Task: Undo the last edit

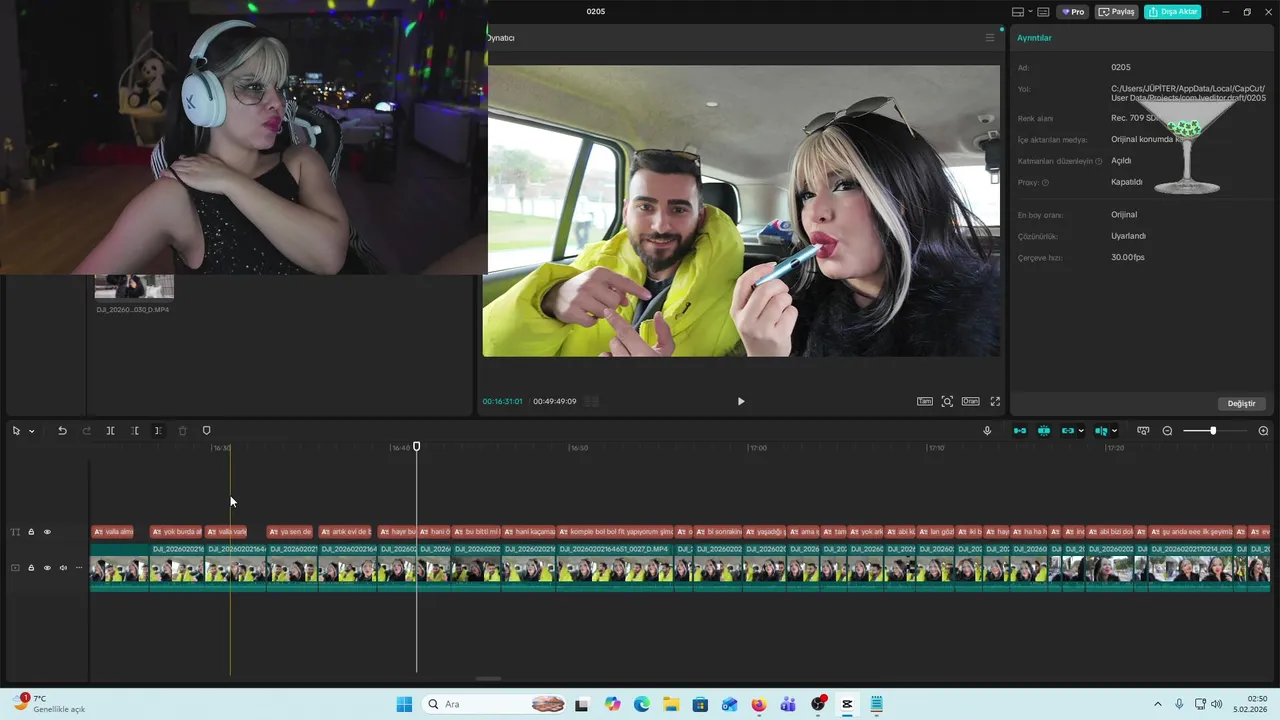Action: (62, 431)
